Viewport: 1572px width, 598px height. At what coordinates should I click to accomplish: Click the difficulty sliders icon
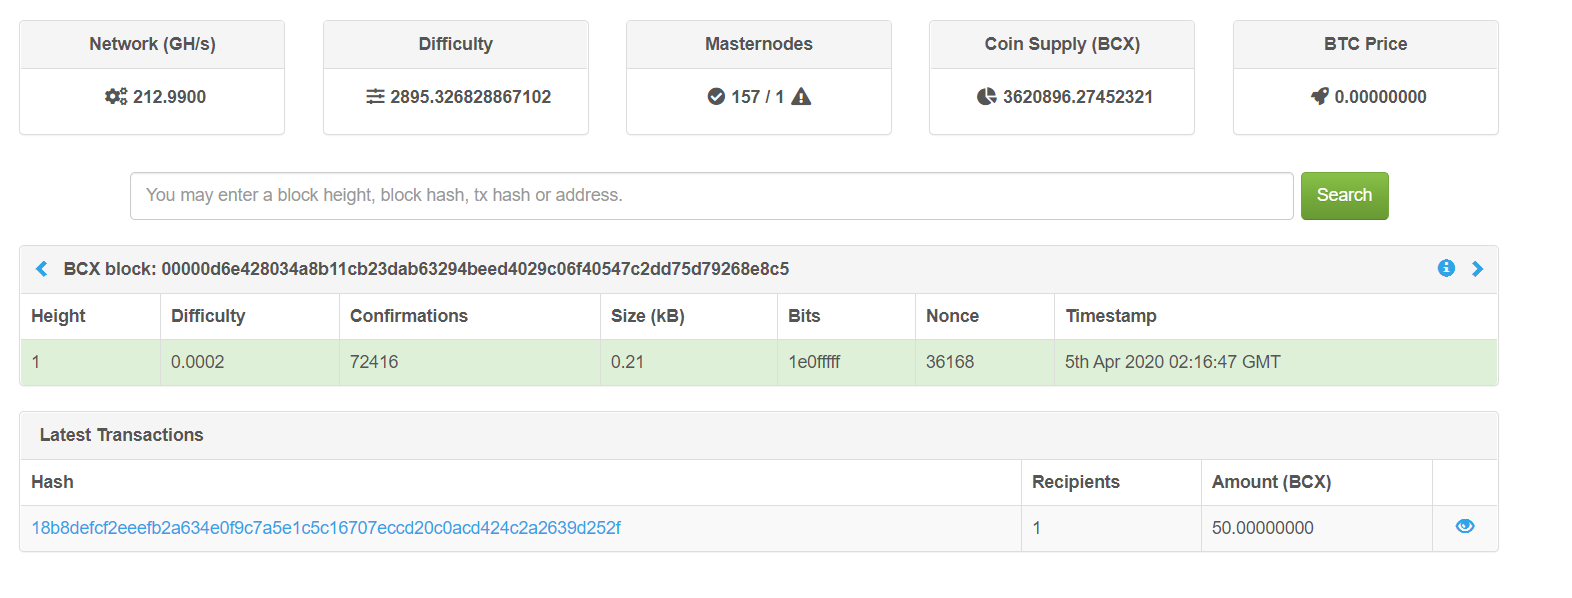(375, 97)
